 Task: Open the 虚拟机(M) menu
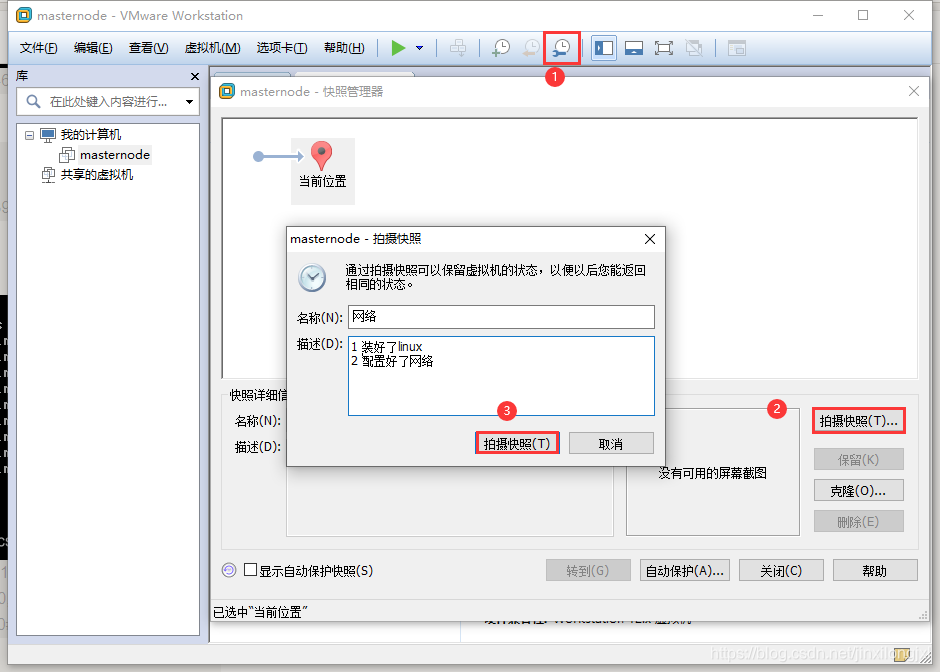(212, 48)
